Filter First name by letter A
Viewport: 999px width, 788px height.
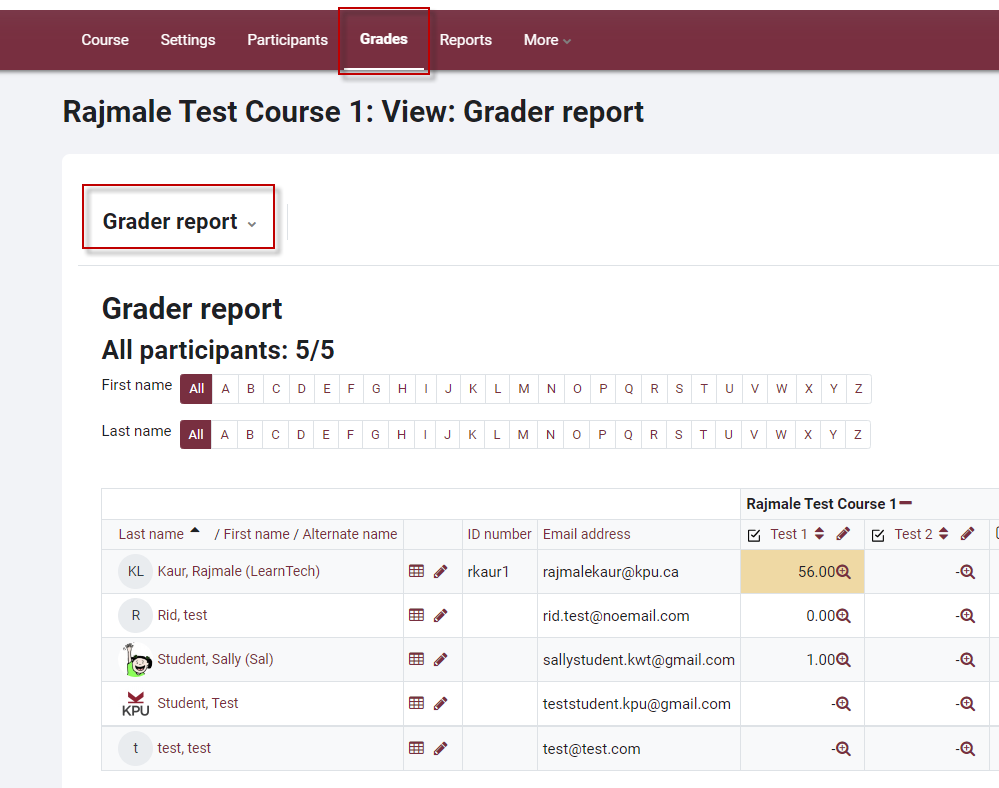click(x=226, y=389)
